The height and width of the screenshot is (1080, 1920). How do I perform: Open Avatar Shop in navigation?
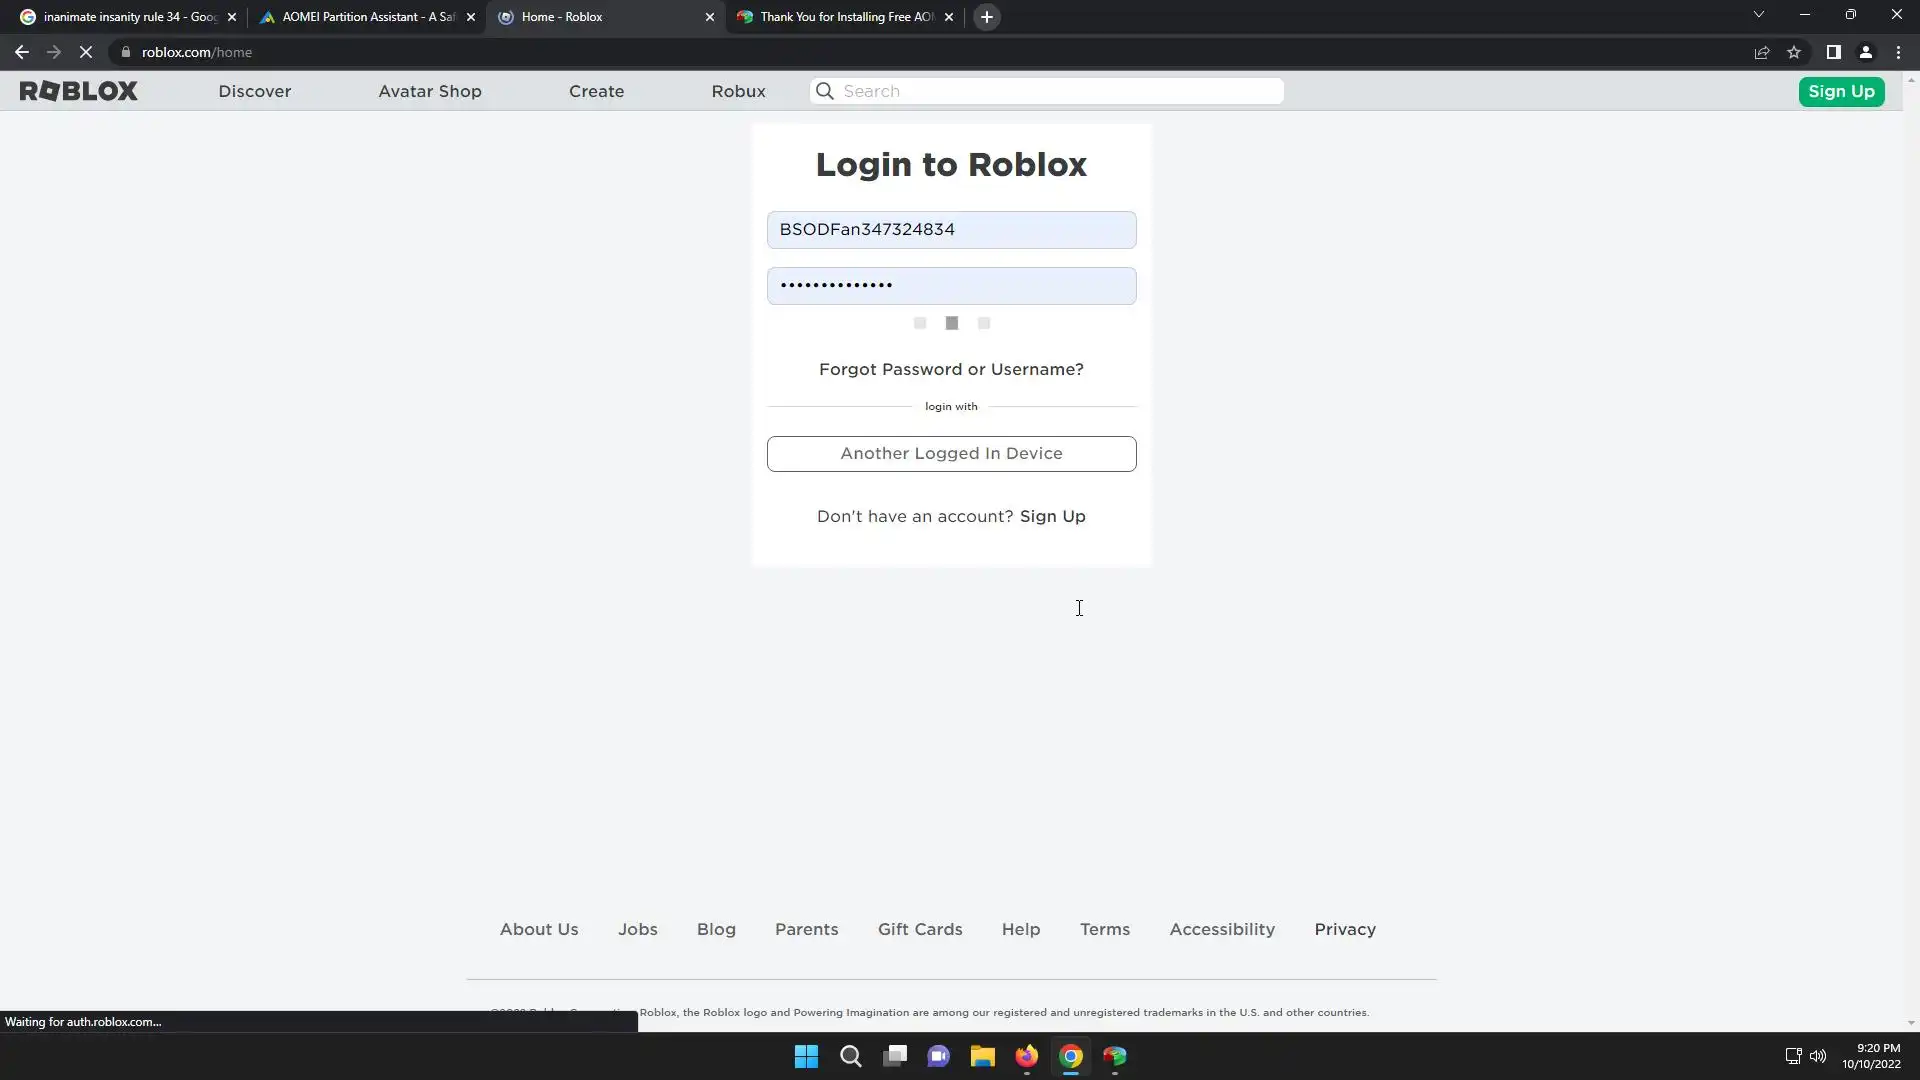(430, 91)
